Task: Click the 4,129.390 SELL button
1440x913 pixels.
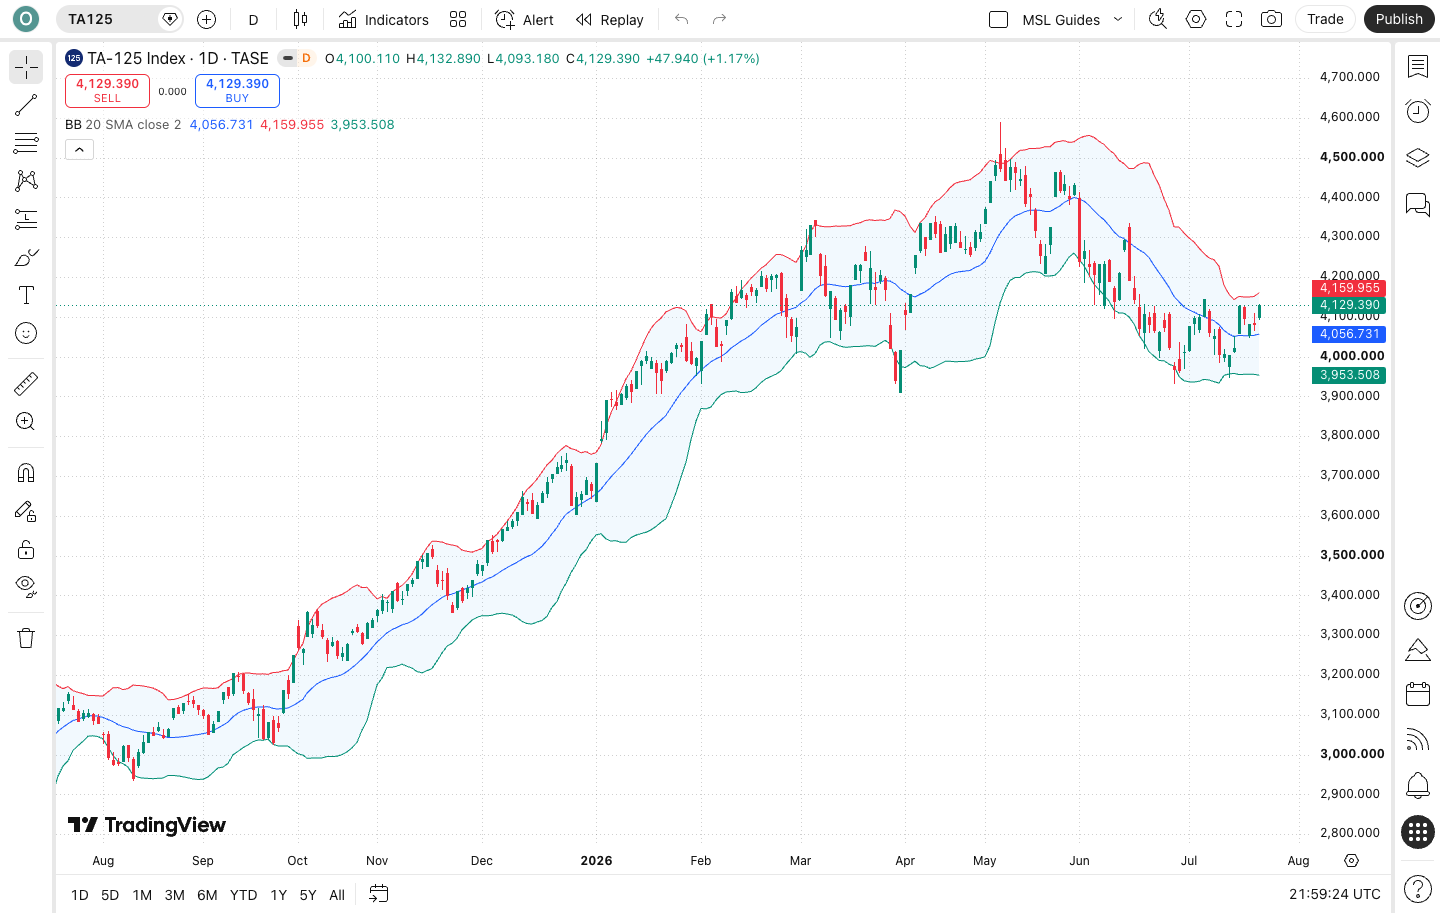Action: pos(107,91)
